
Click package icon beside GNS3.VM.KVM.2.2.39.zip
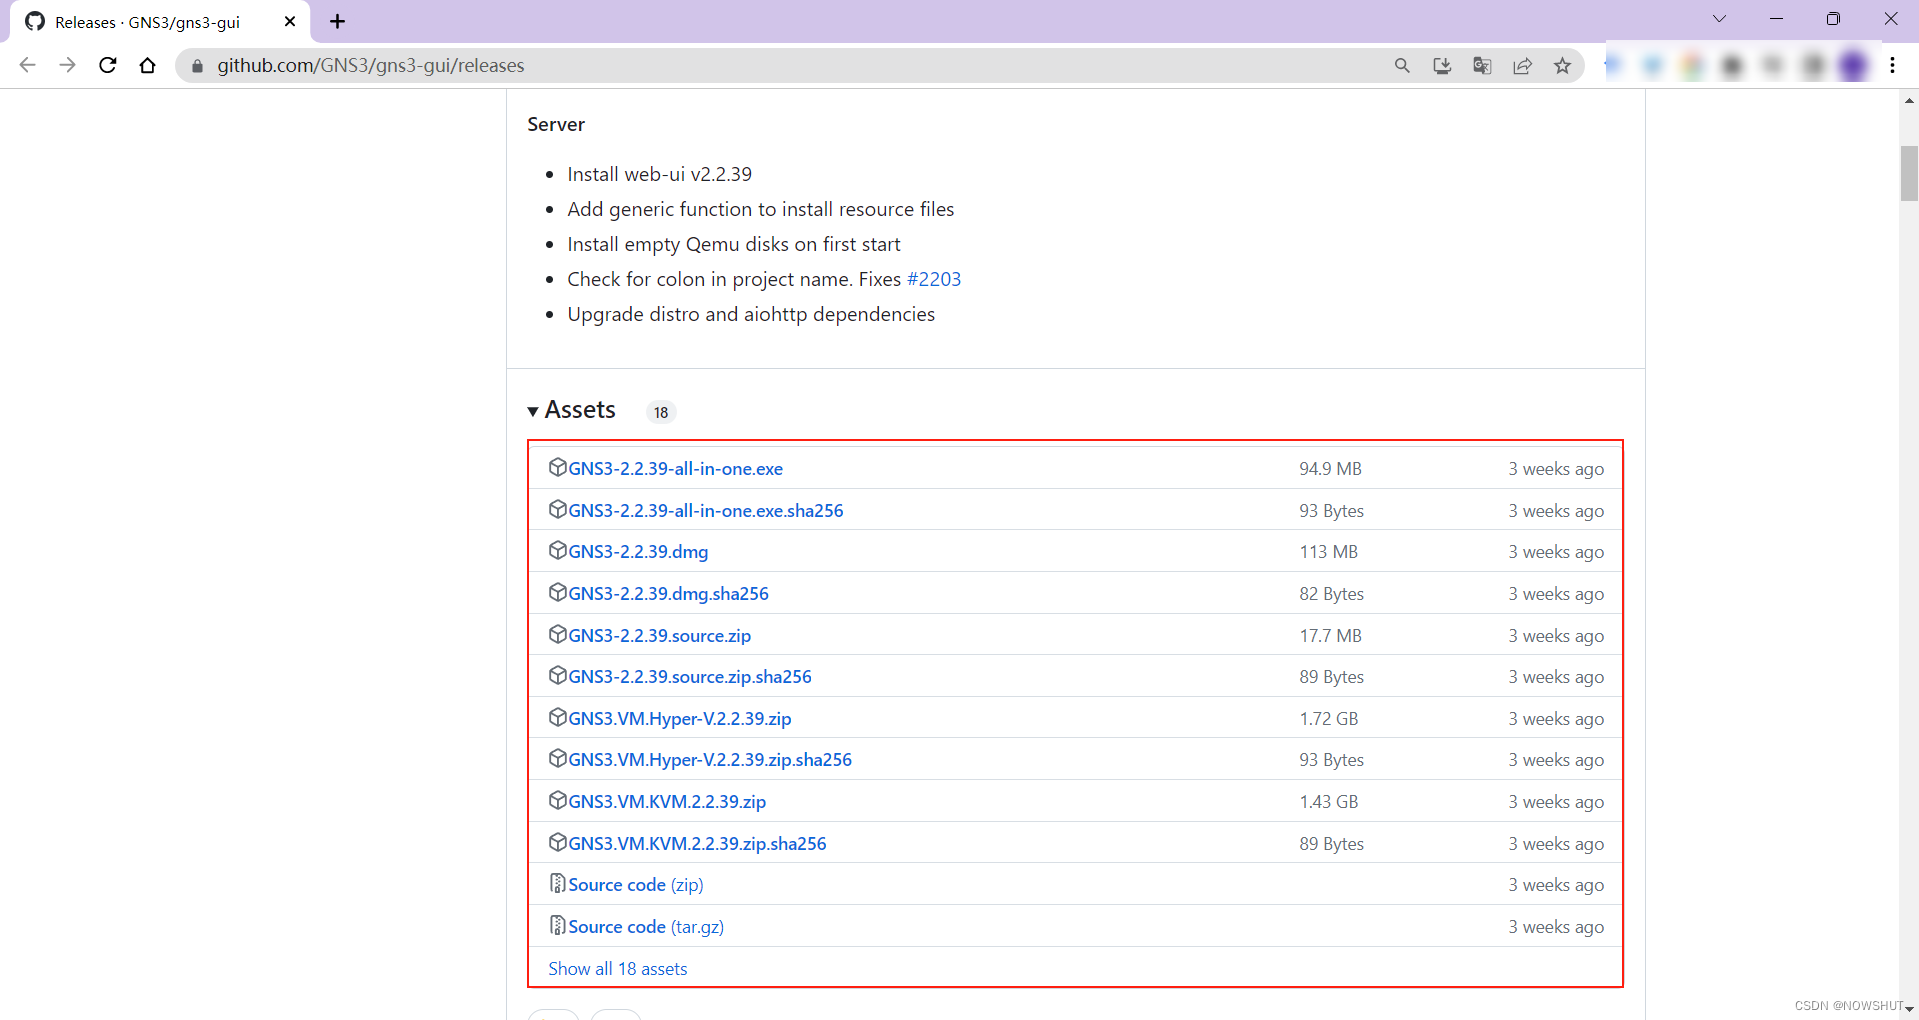[x=558, y=800]
